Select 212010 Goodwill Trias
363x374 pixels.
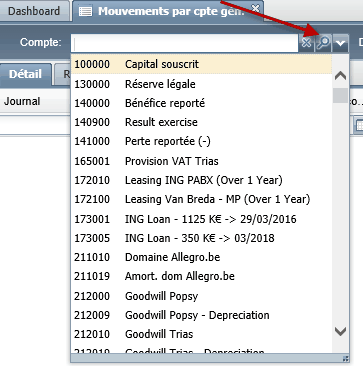(201, 334)
